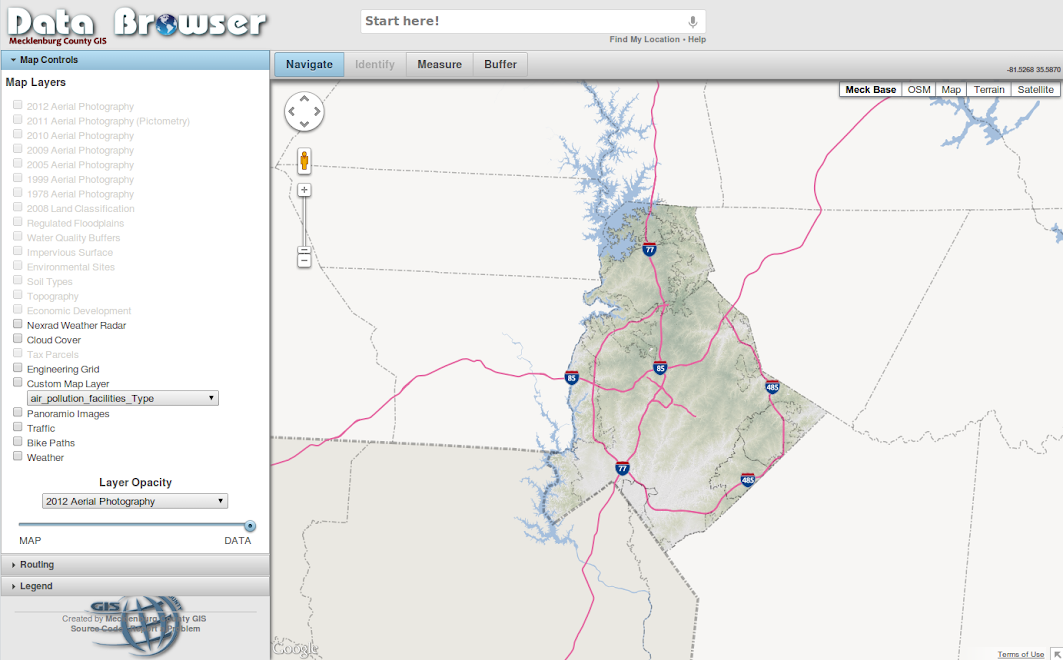The image size is (1063, 660).
Task: Select the Navigate tool tab
Action: pos(309,64)
